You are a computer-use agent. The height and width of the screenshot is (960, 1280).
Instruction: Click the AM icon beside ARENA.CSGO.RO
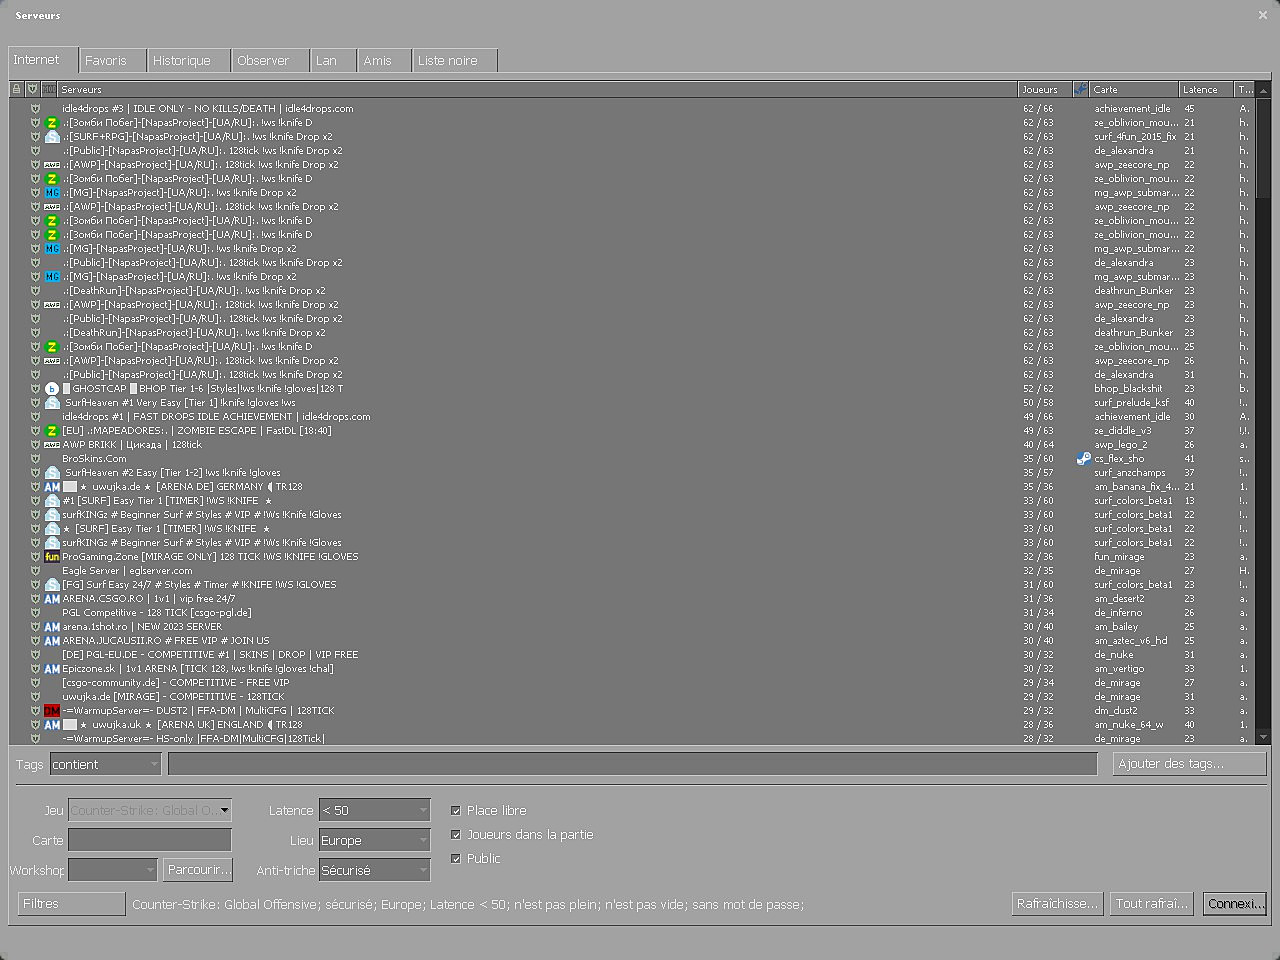(x=52, y=599)
